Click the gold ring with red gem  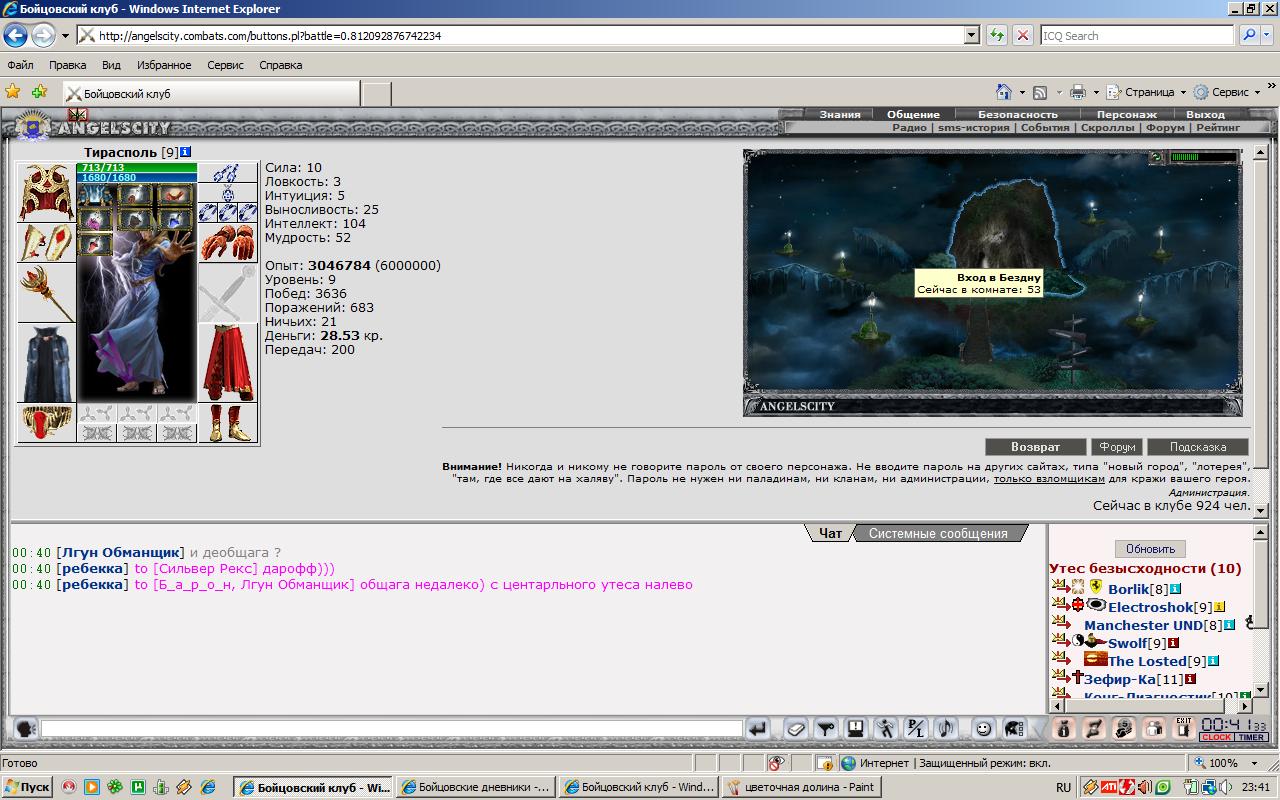[47, 423]
